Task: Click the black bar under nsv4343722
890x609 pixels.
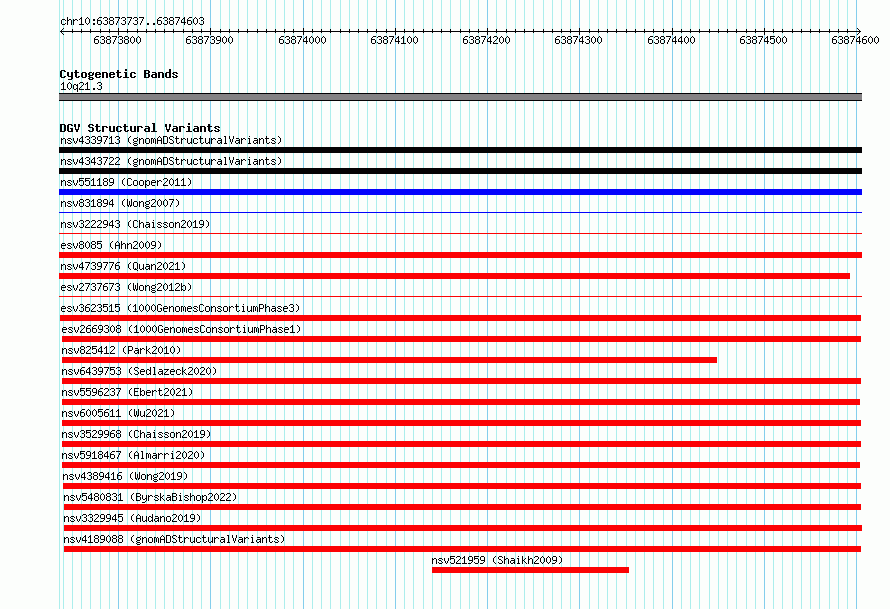Action: [460, 171]
